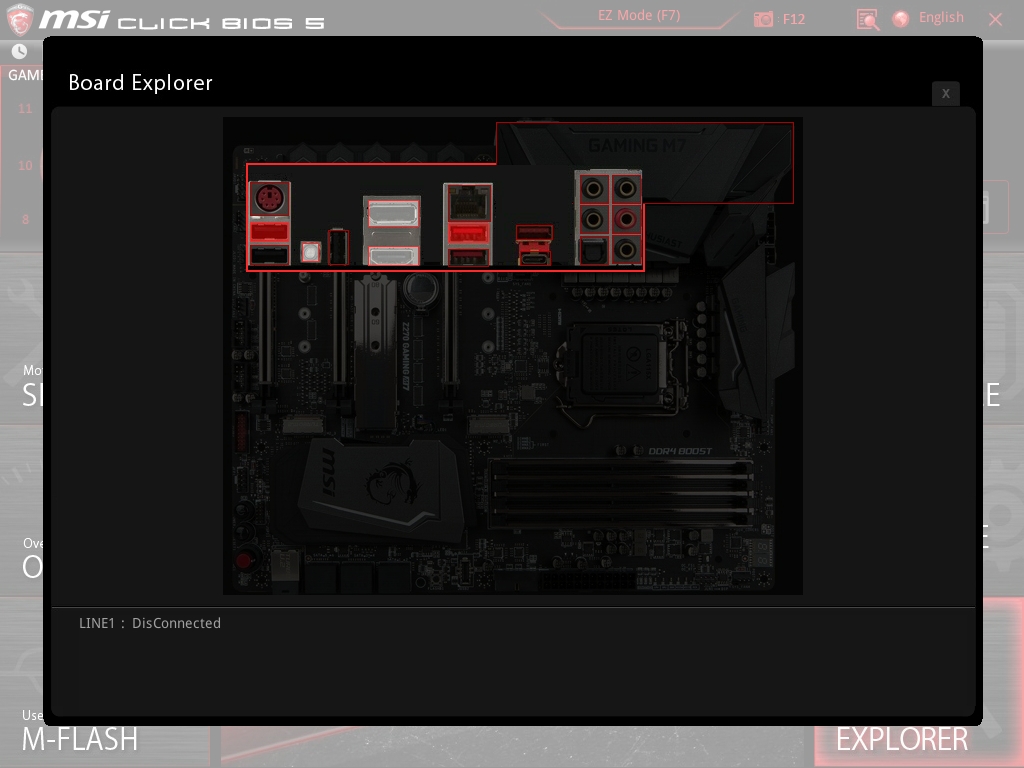Switch to EZ Mode (F7) in BIOS
Viewport: 1024px width, 768px height.
pos(639,16)
